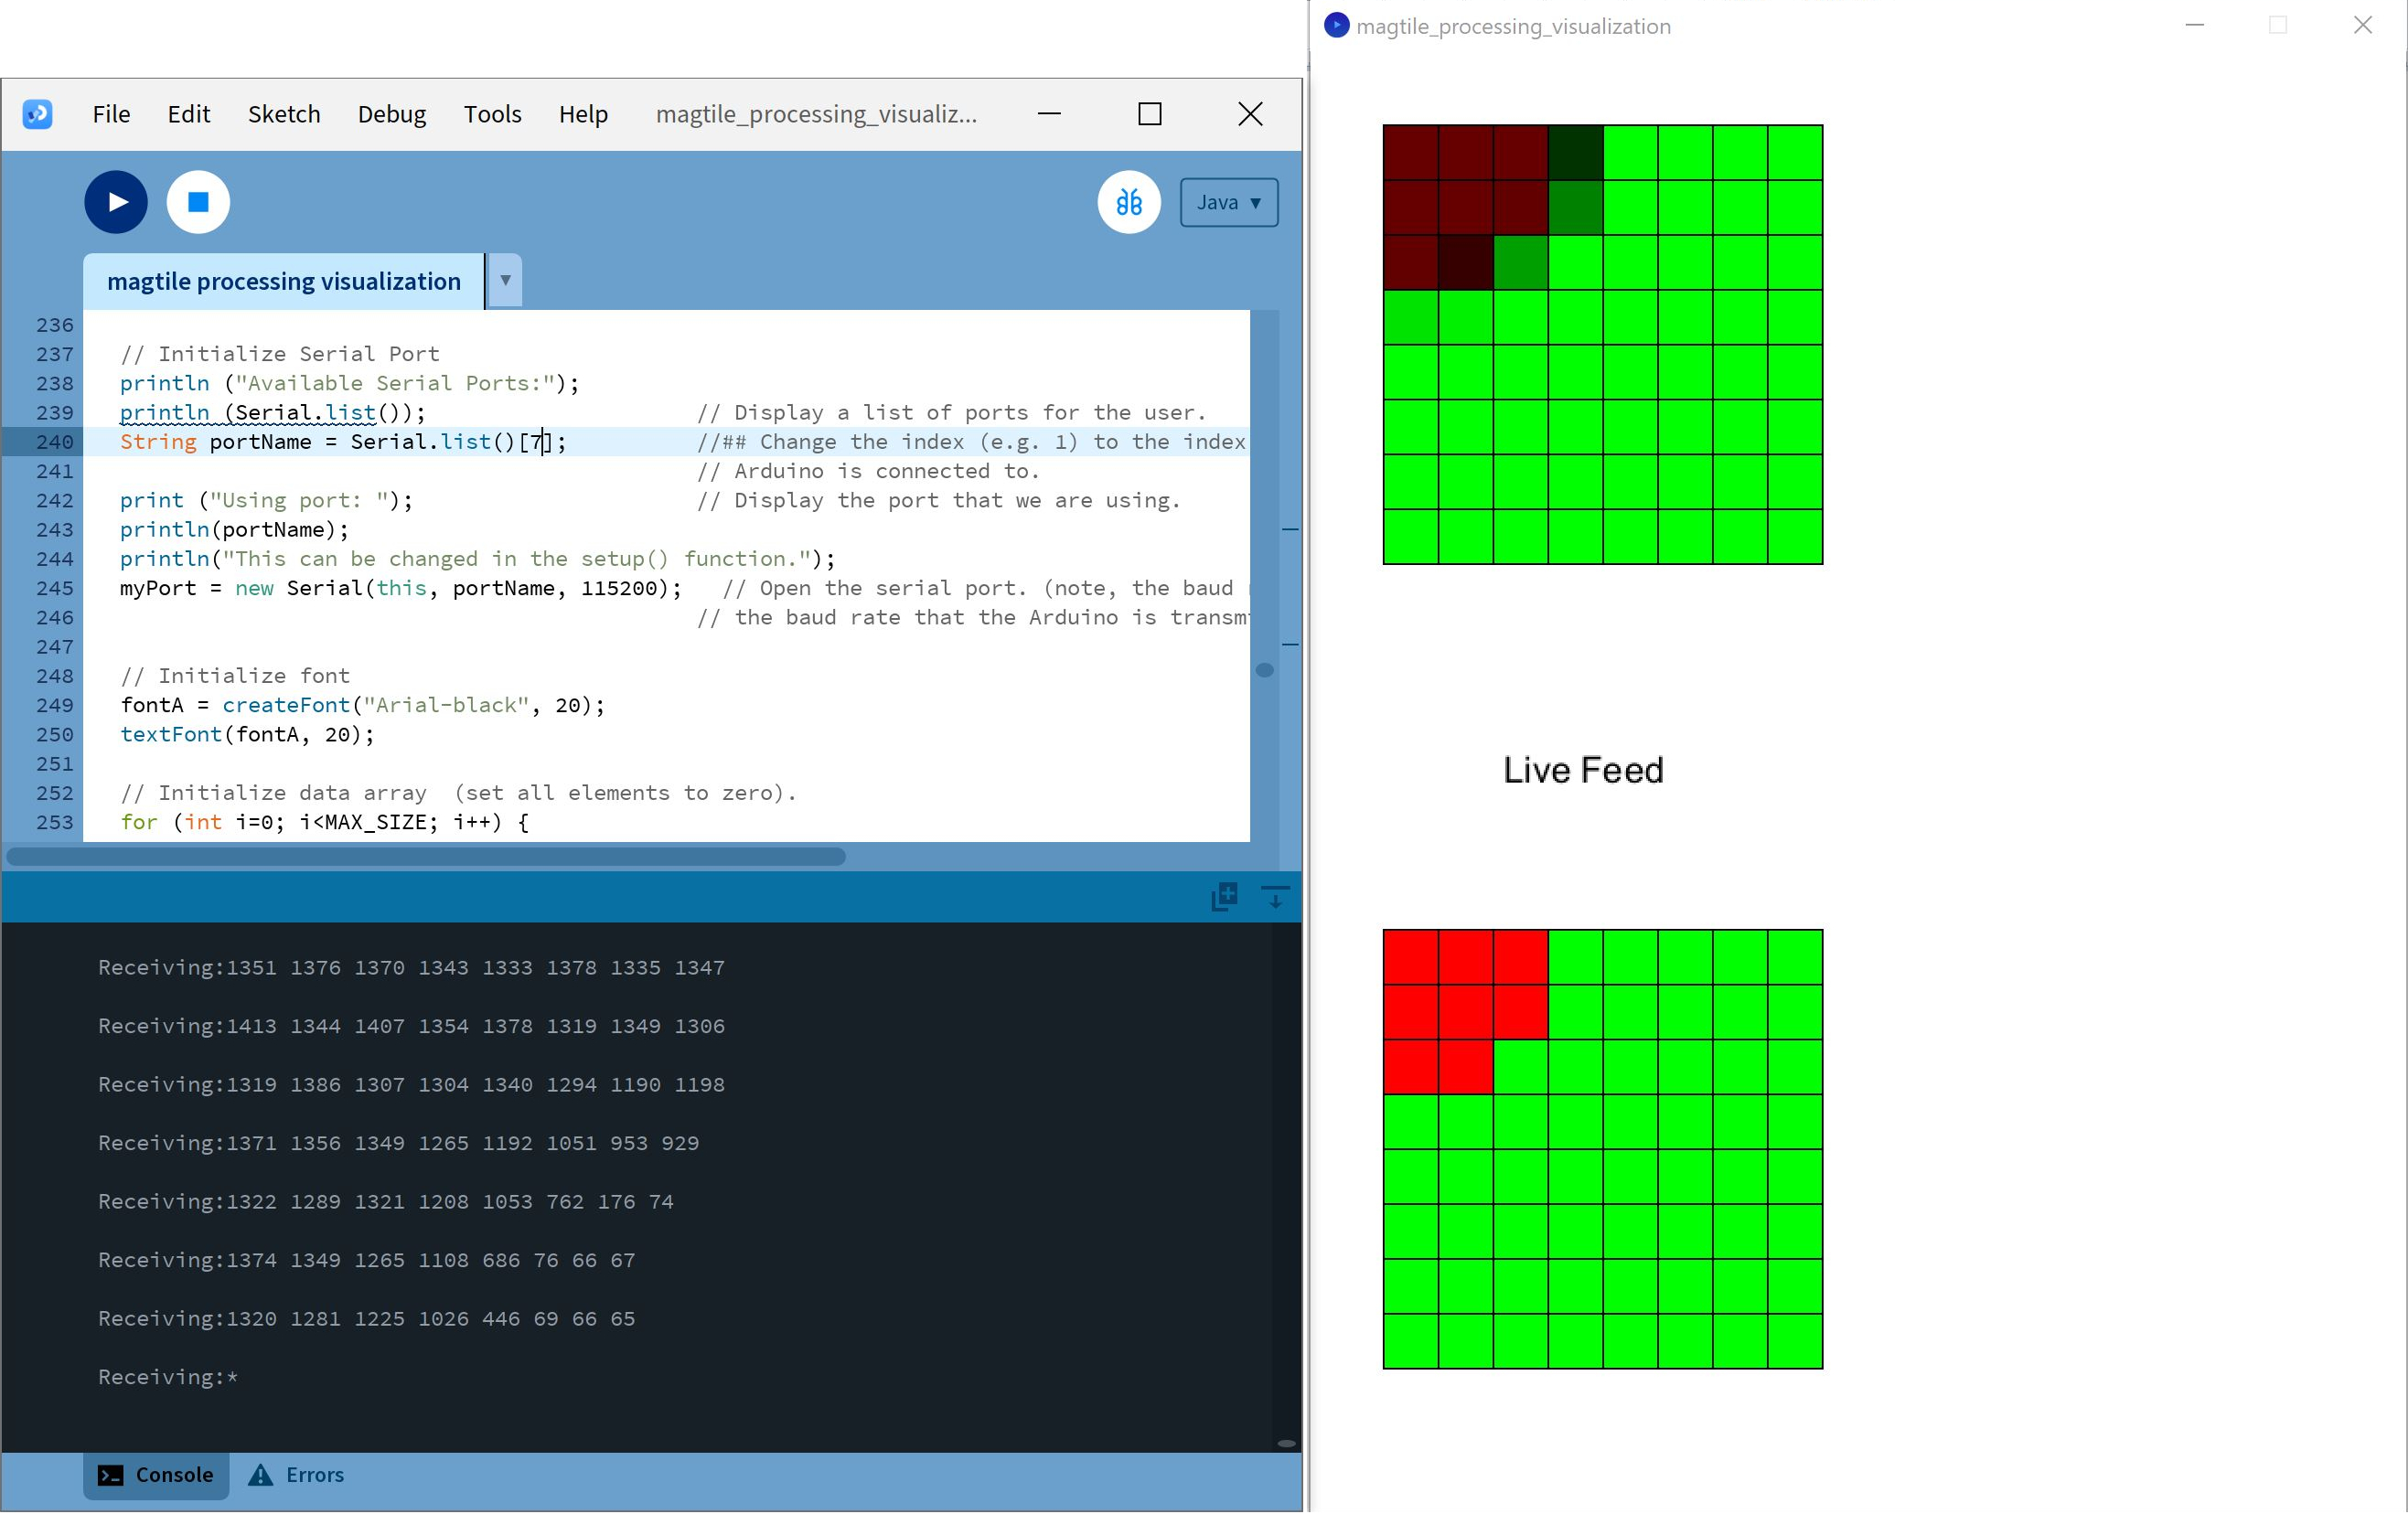Switch to the Errors panel
Image resolution: width=2408 pixels, height=1514 pixels.
click(296, 1475)
